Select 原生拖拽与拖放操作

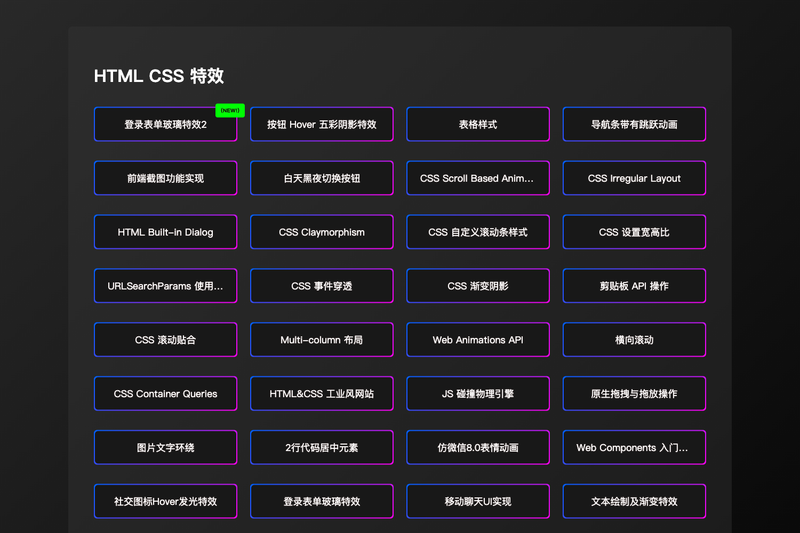coord(634,393)
